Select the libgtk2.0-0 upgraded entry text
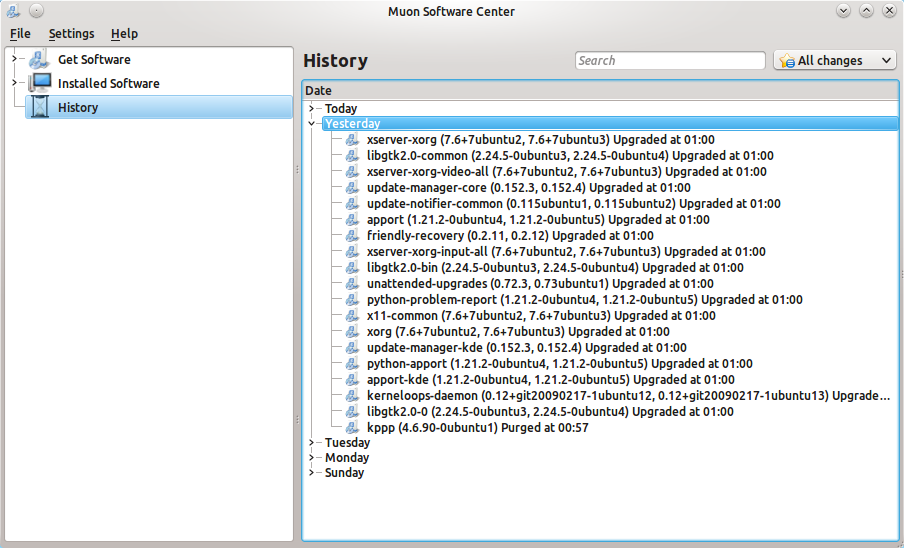The height and width of the screenshot is (548, 904). [550, 412]
